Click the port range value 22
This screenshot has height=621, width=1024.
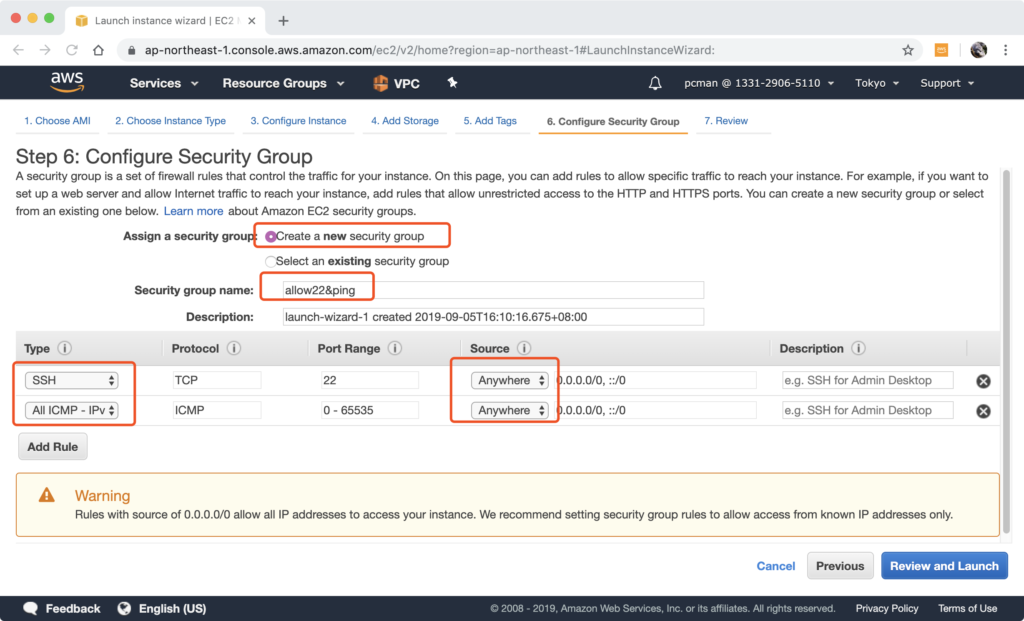click(370, 380)
